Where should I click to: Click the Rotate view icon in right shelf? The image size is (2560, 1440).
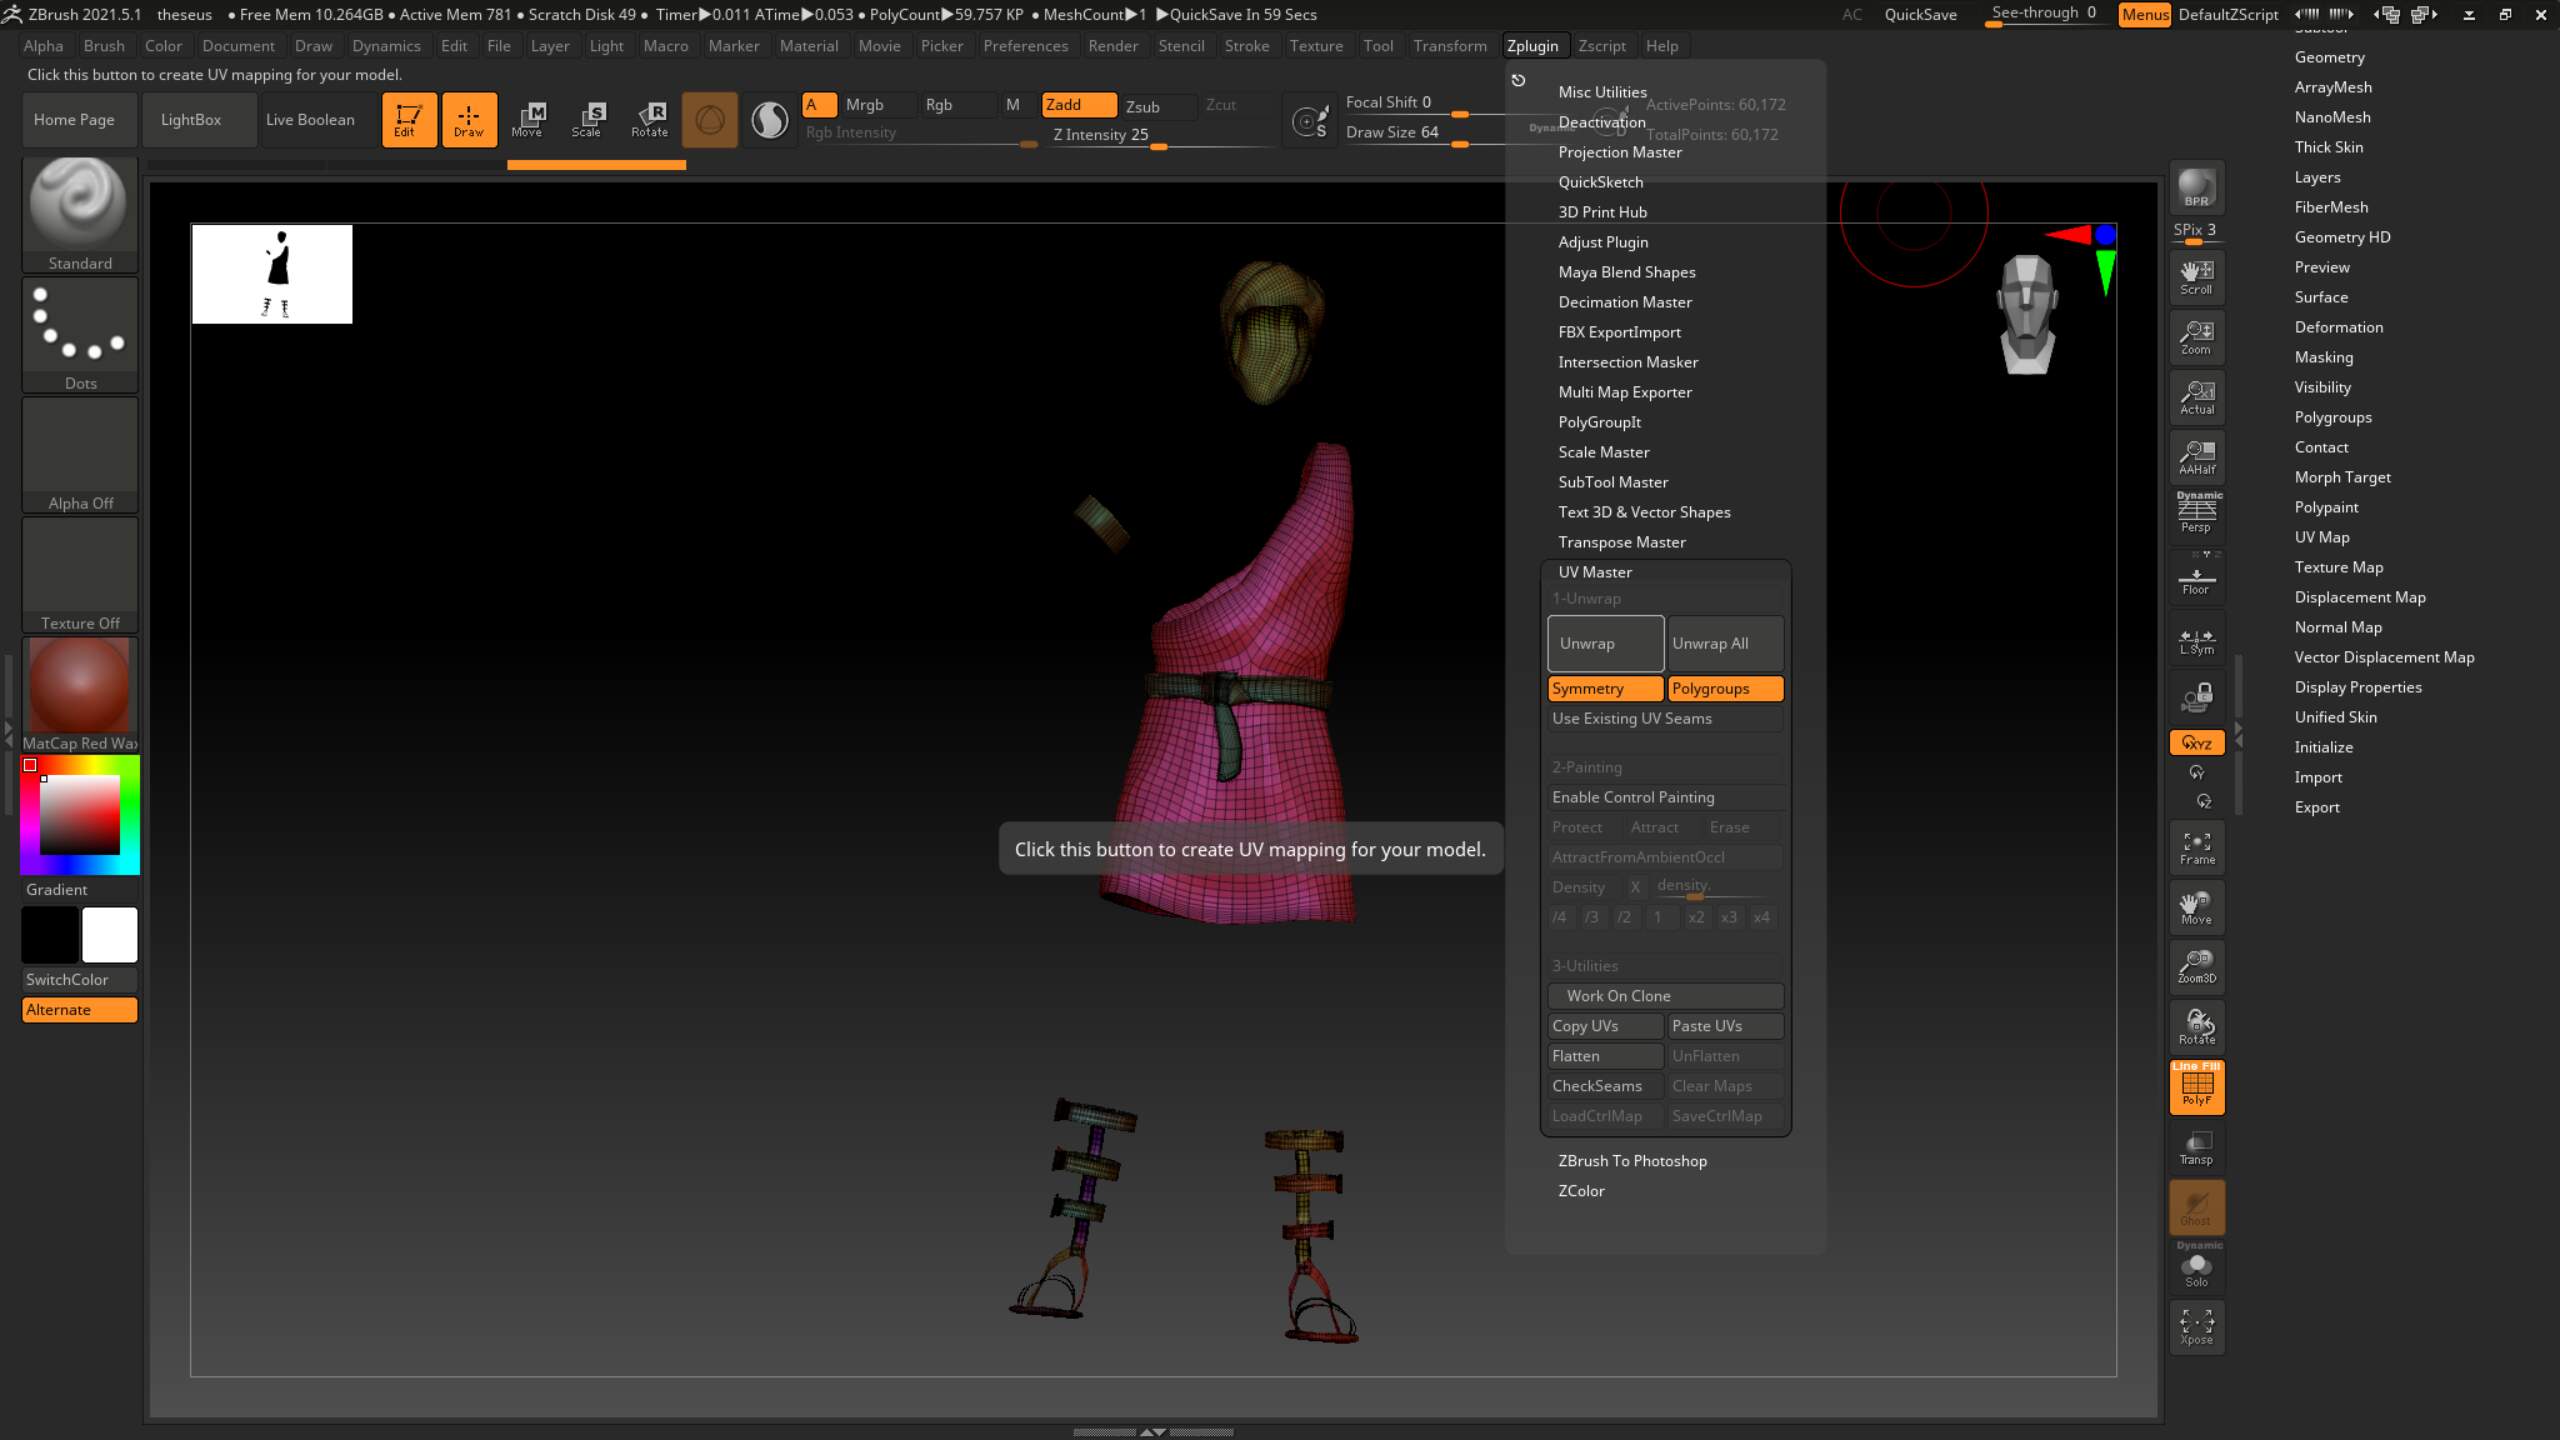pyautogui.click(x=2197, y=1027)
